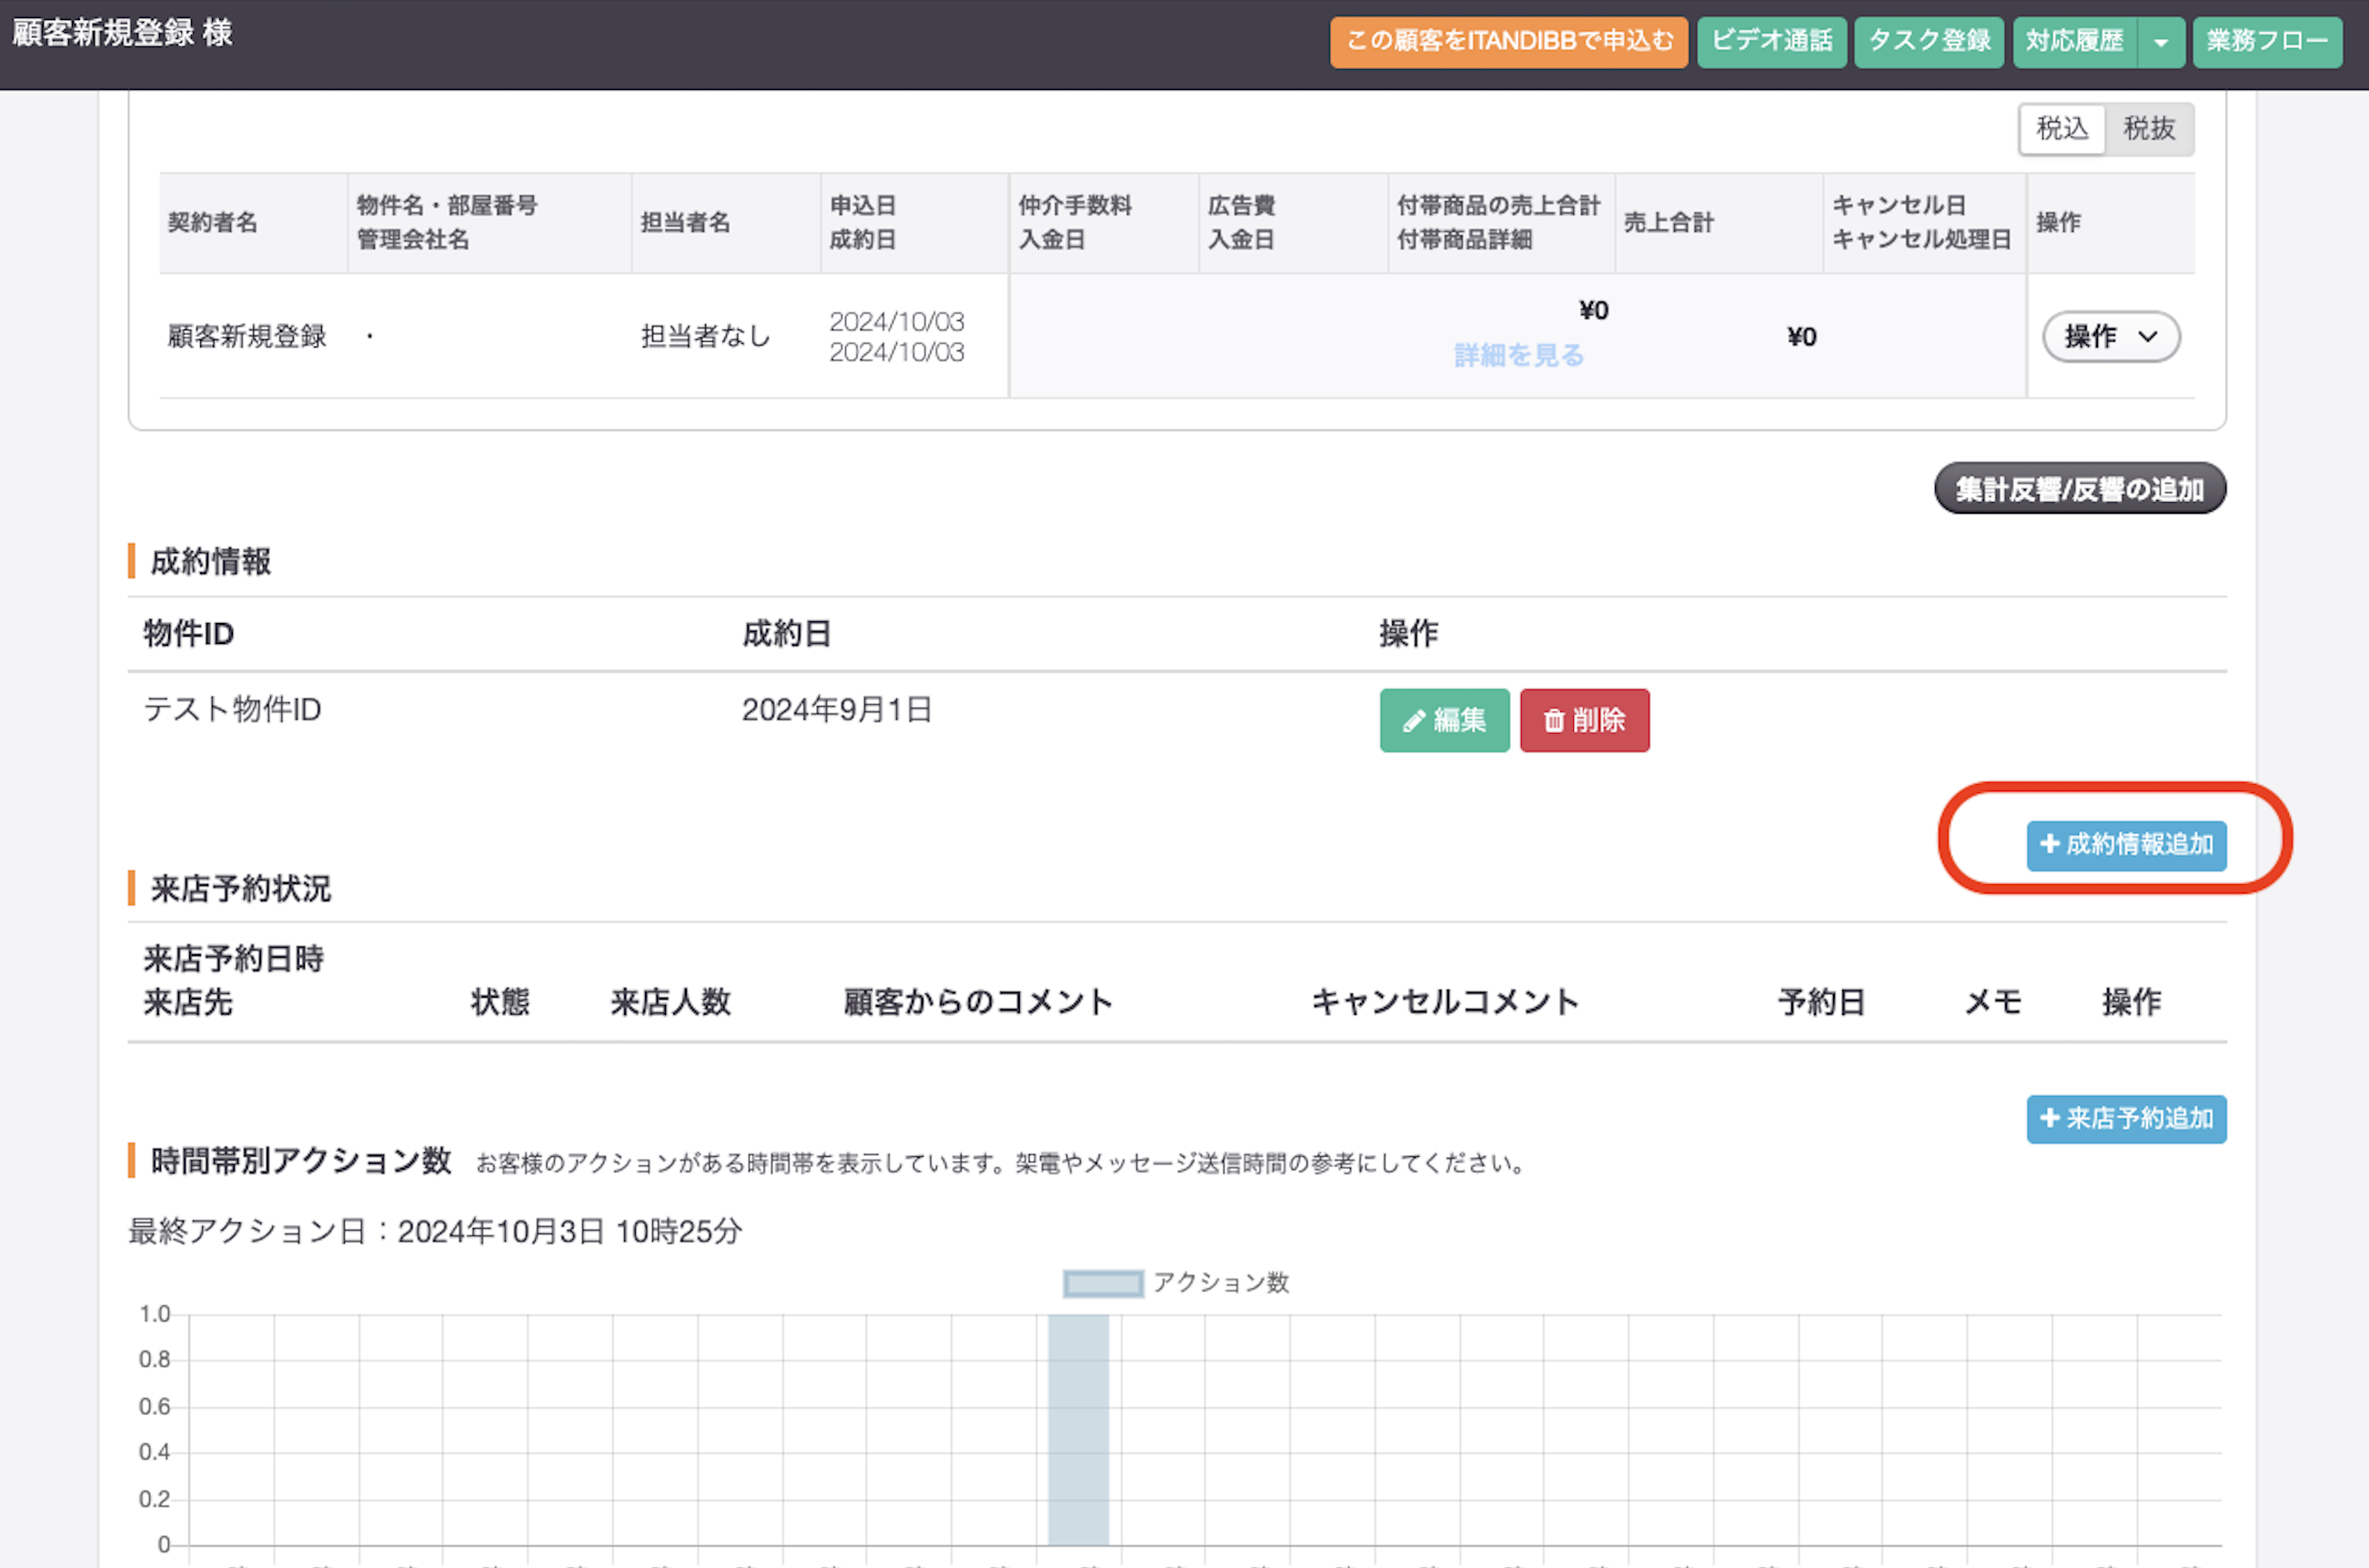Apply this customer via ITANDIBB button
Screen dimensions: 2369x1568
[x=1508, y=41]
